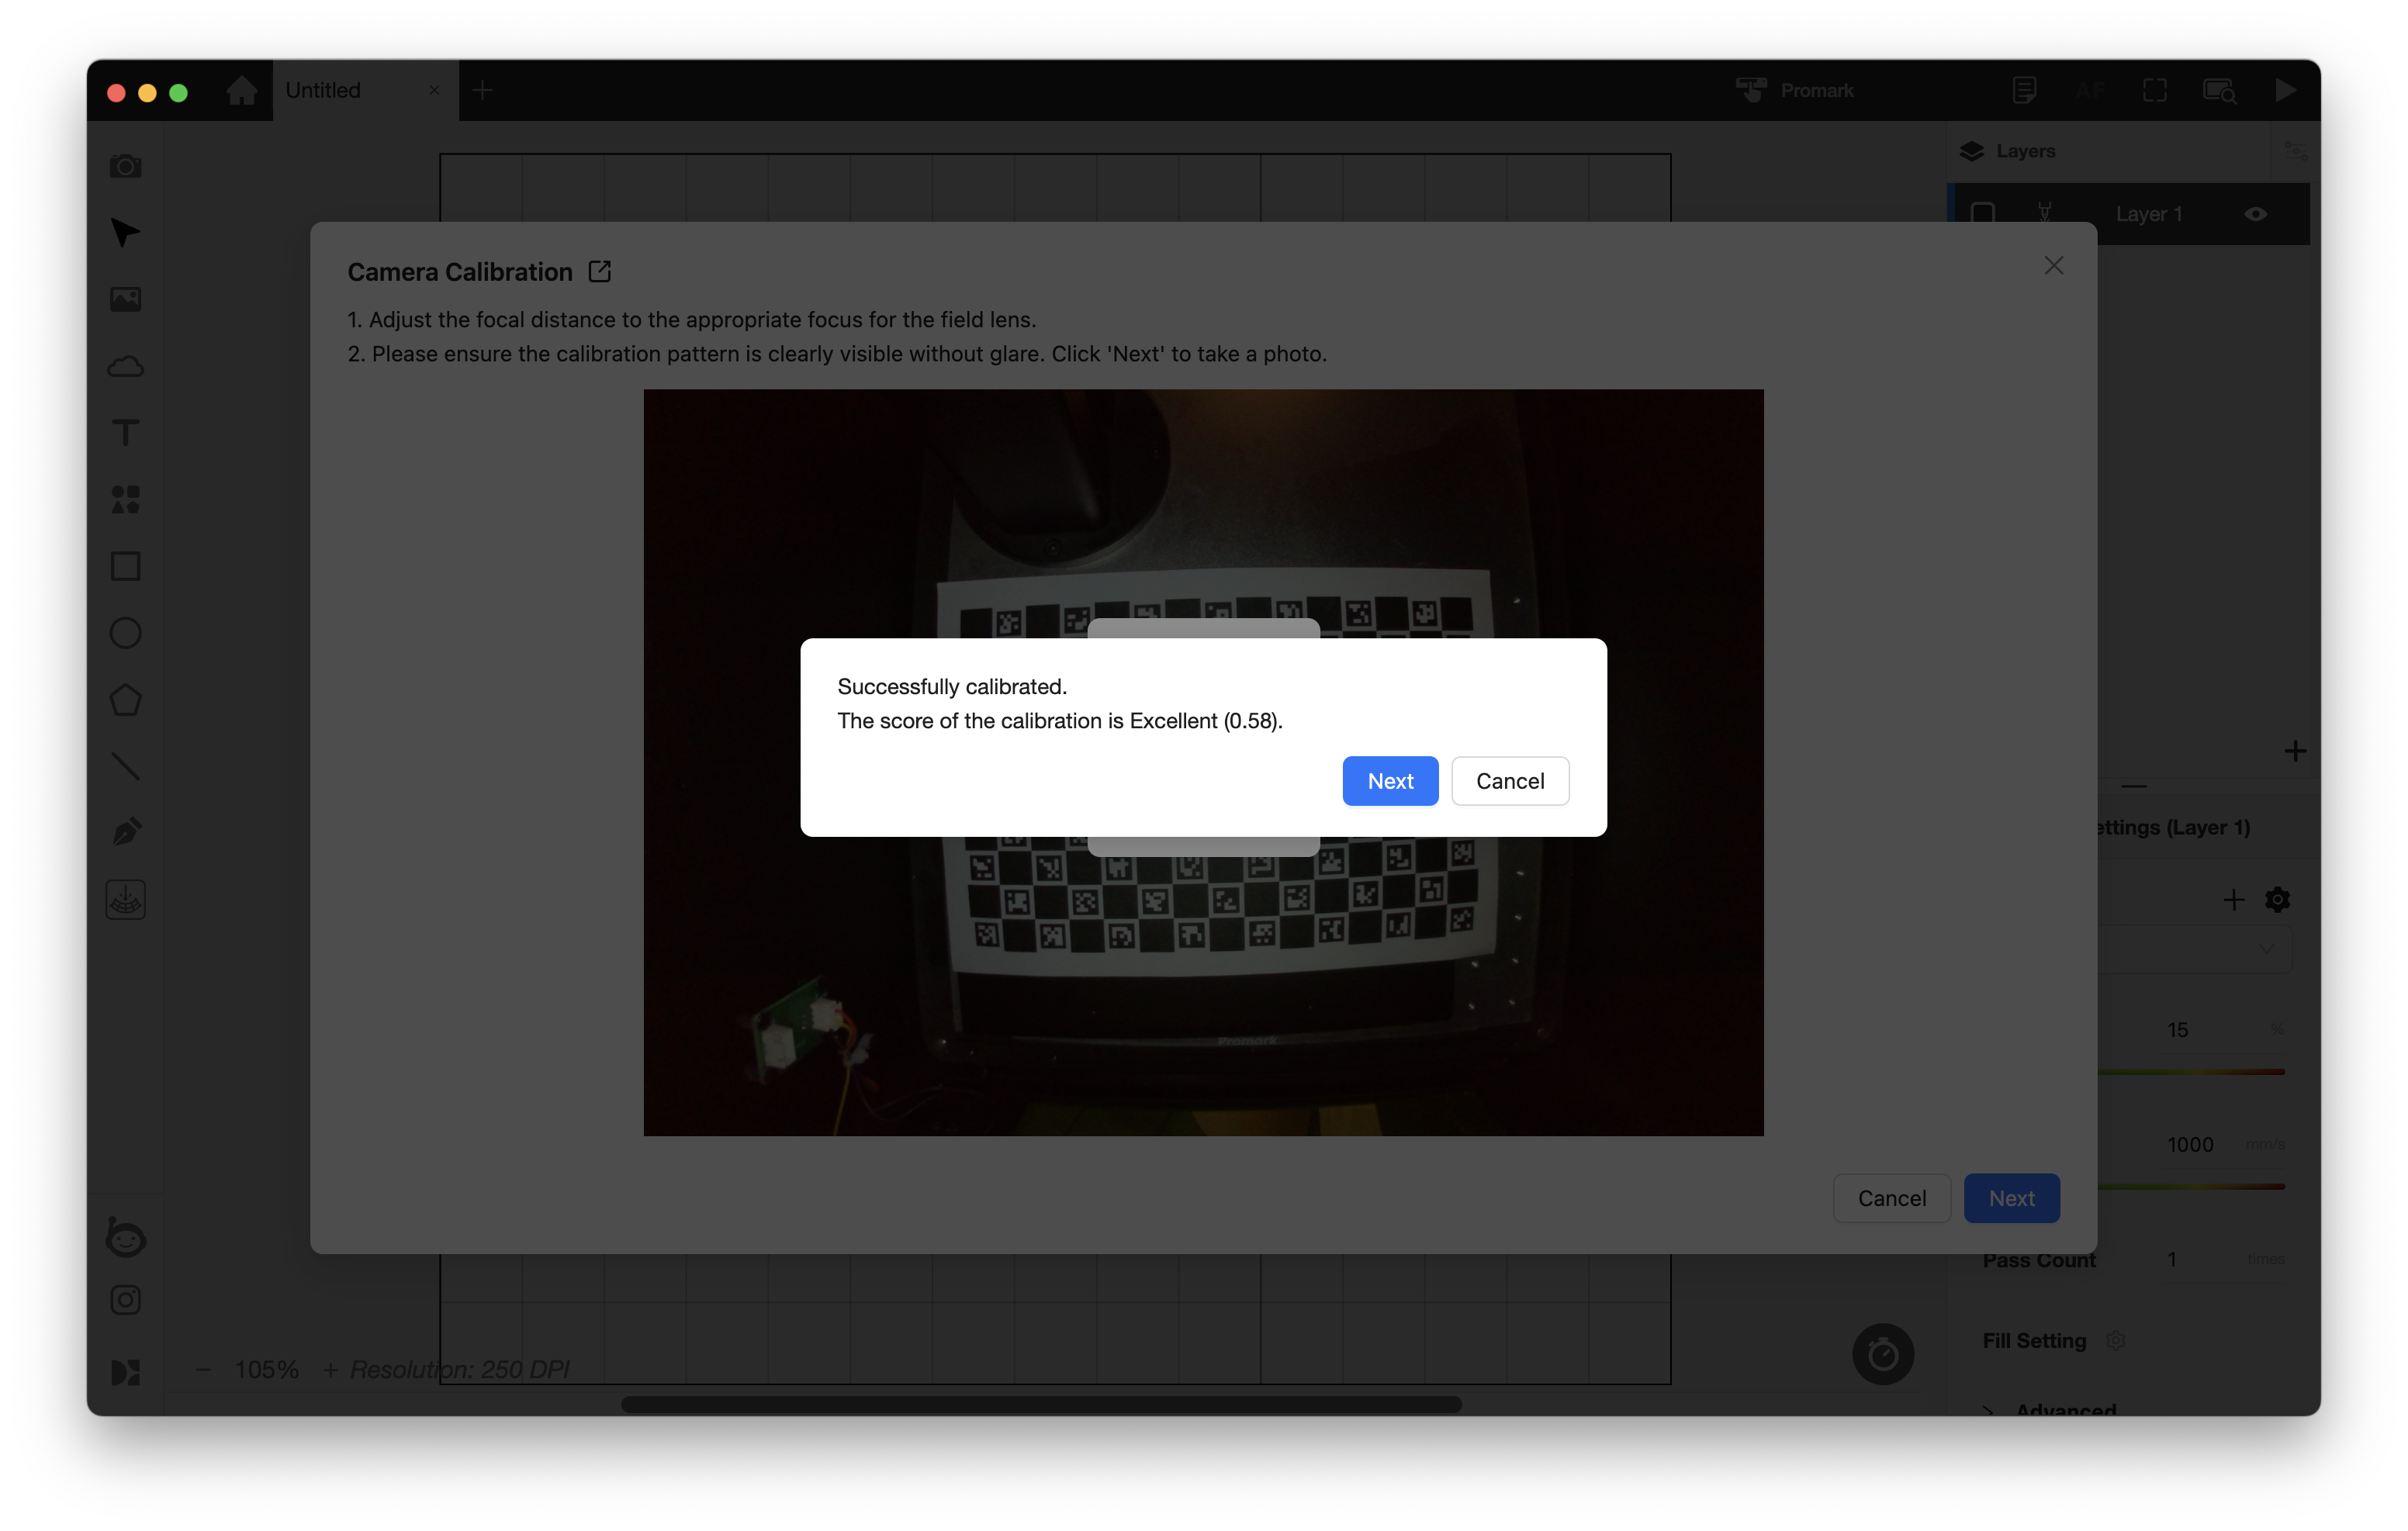The width and height of the screenshot is (2408, 1531).
Task: Click the bottom-most left sidebar logo icon
Action: click(125, 1372)
